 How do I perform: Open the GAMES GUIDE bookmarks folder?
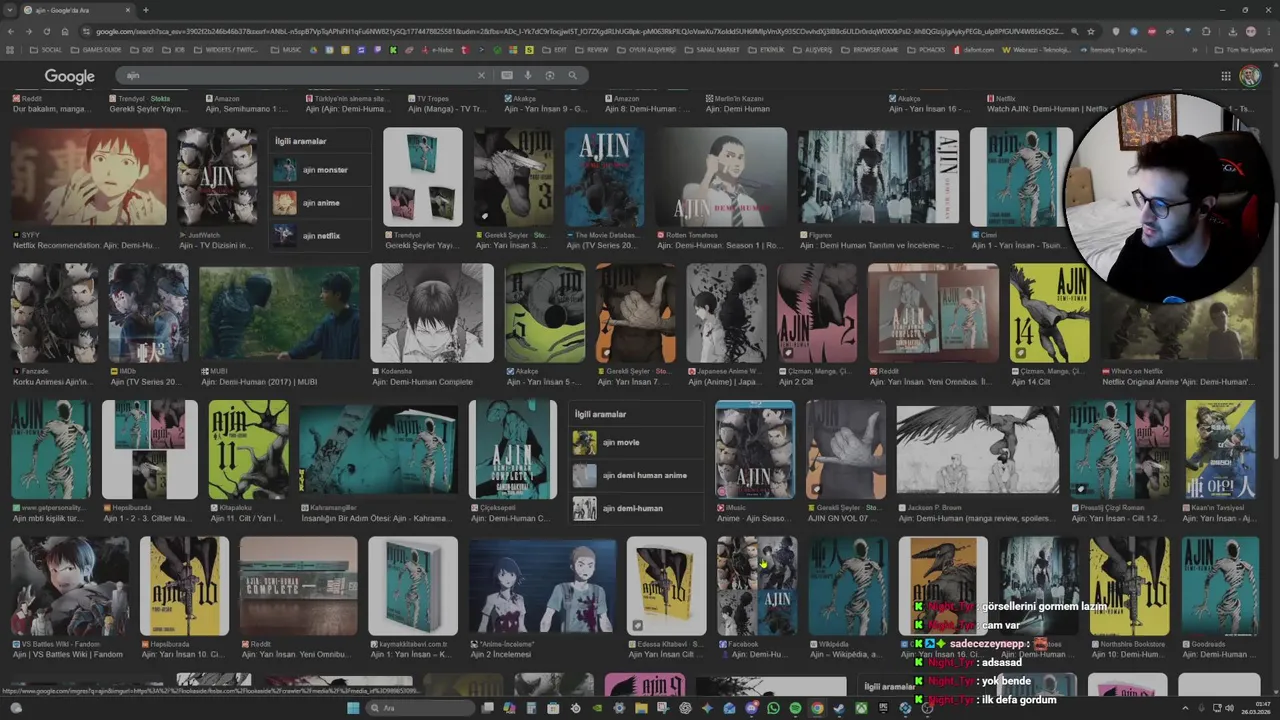(95, 50)
